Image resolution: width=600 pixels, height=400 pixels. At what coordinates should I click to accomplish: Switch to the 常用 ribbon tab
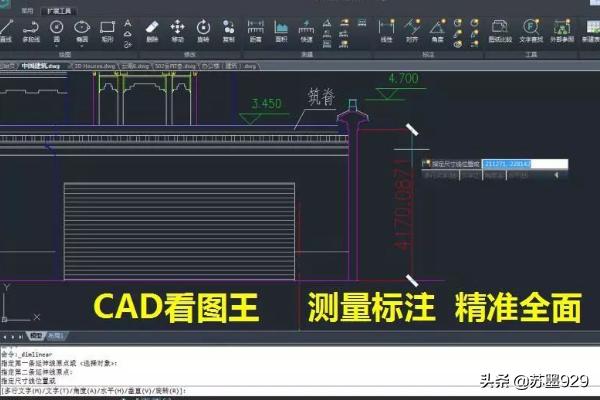click(27, 11)
